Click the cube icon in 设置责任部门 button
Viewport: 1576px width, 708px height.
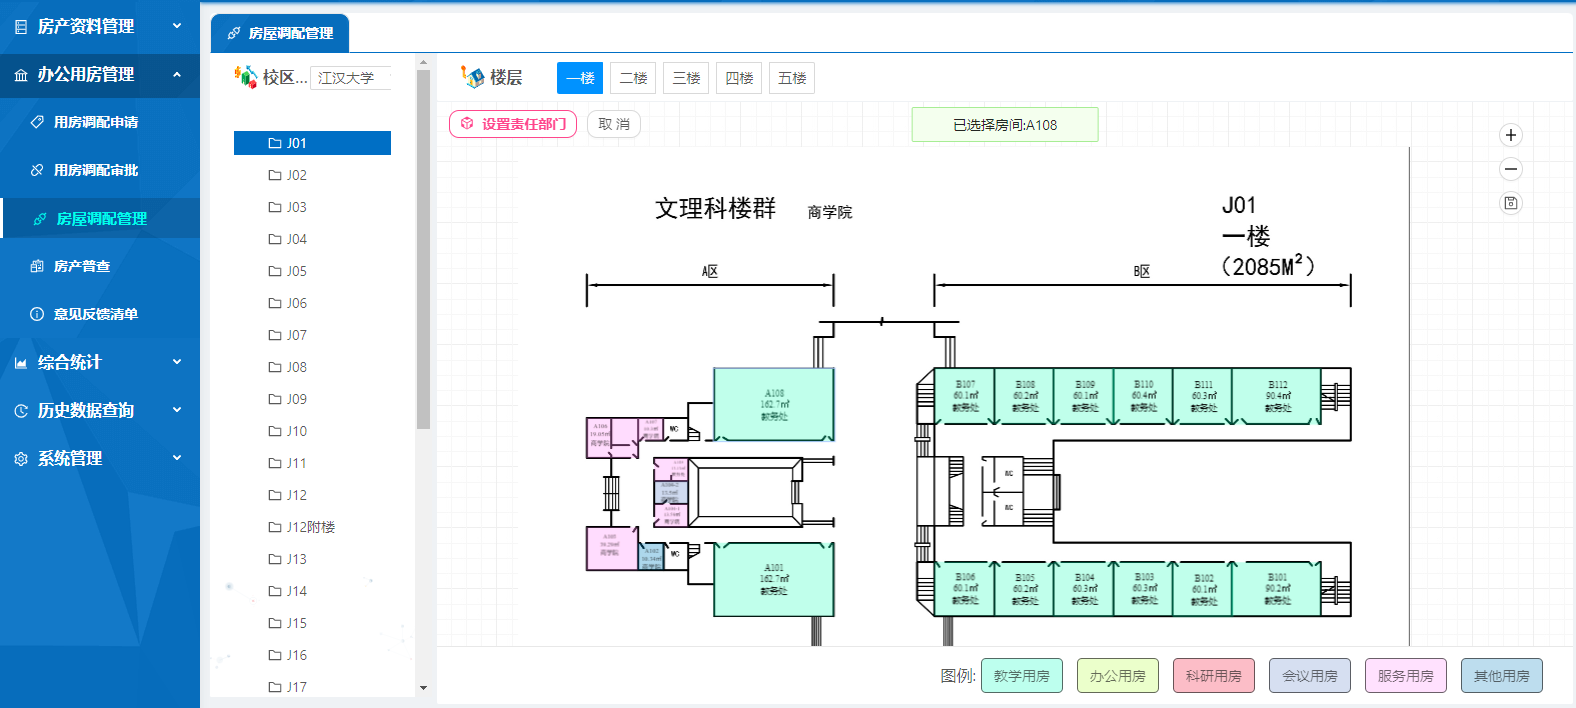click(x=467, y=124)
